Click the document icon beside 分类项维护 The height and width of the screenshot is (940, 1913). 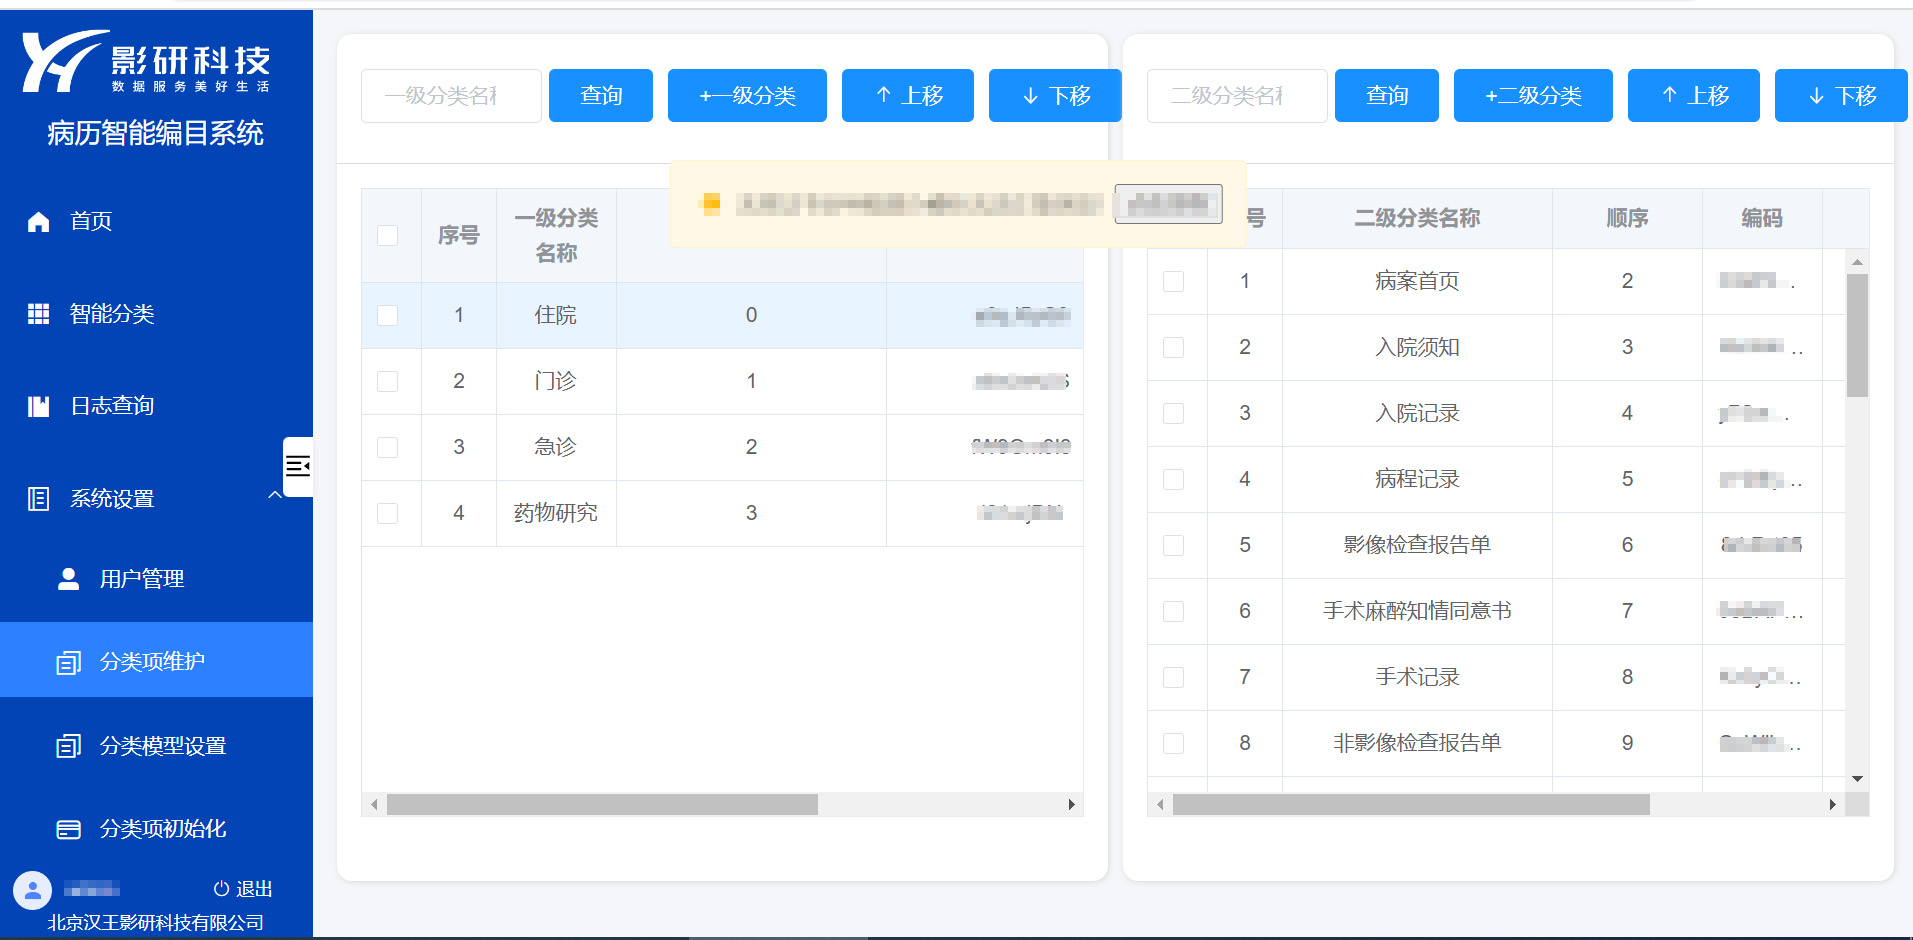click(x=68, y=662)
